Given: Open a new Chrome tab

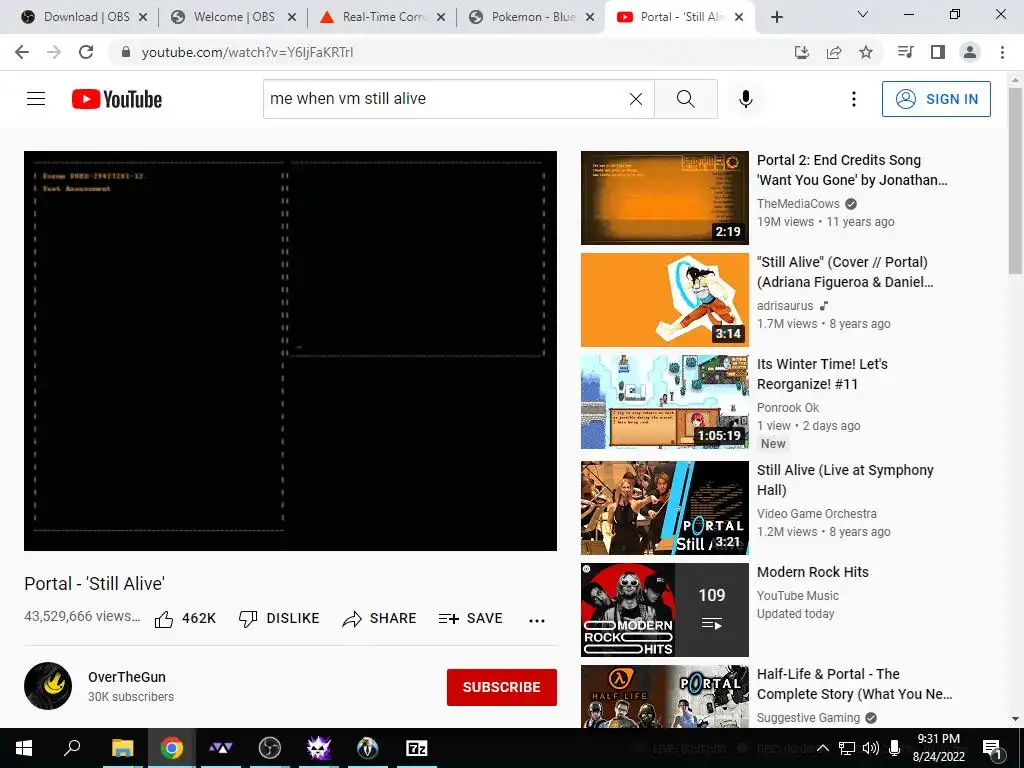Looking at the screenshot, I should (776, 17).
